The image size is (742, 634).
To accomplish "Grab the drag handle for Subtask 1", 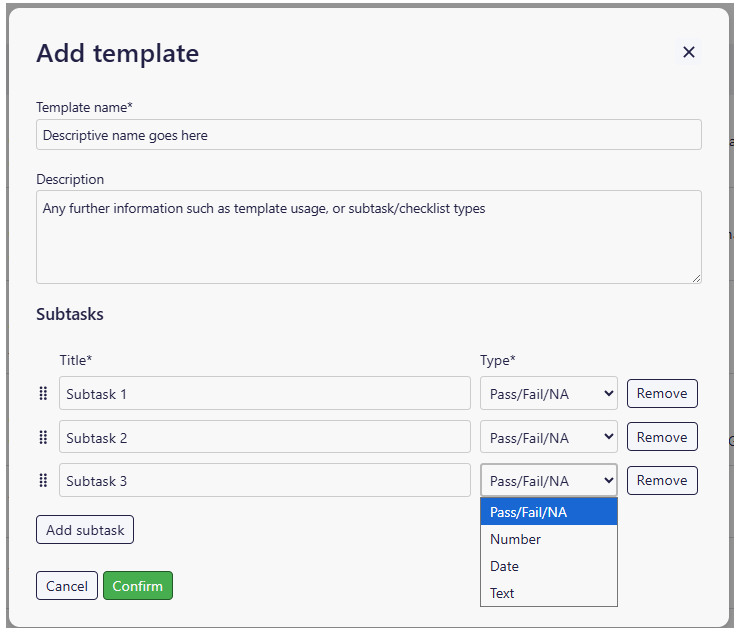I will 43,394.
